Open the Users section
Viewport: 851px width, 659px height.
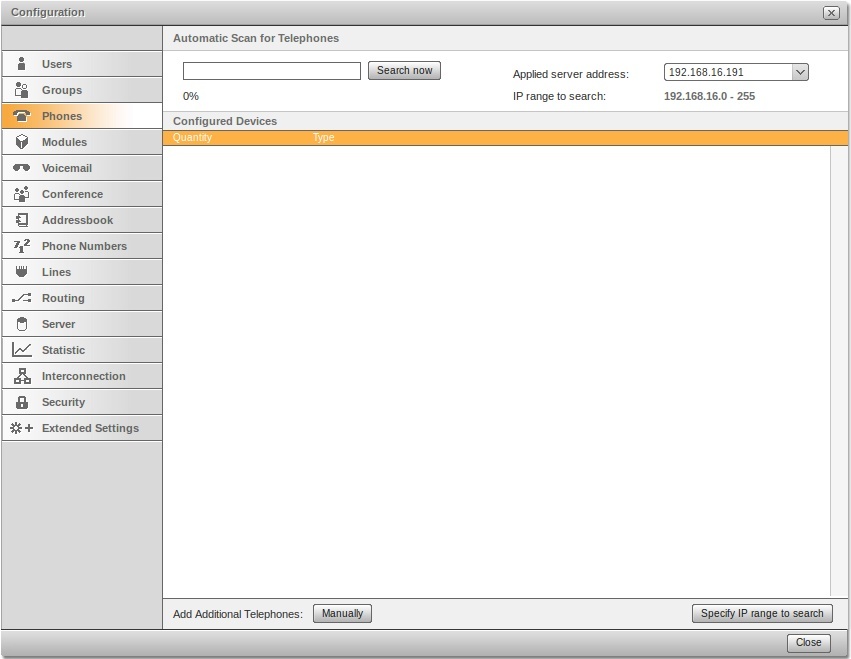click(82, 64)
